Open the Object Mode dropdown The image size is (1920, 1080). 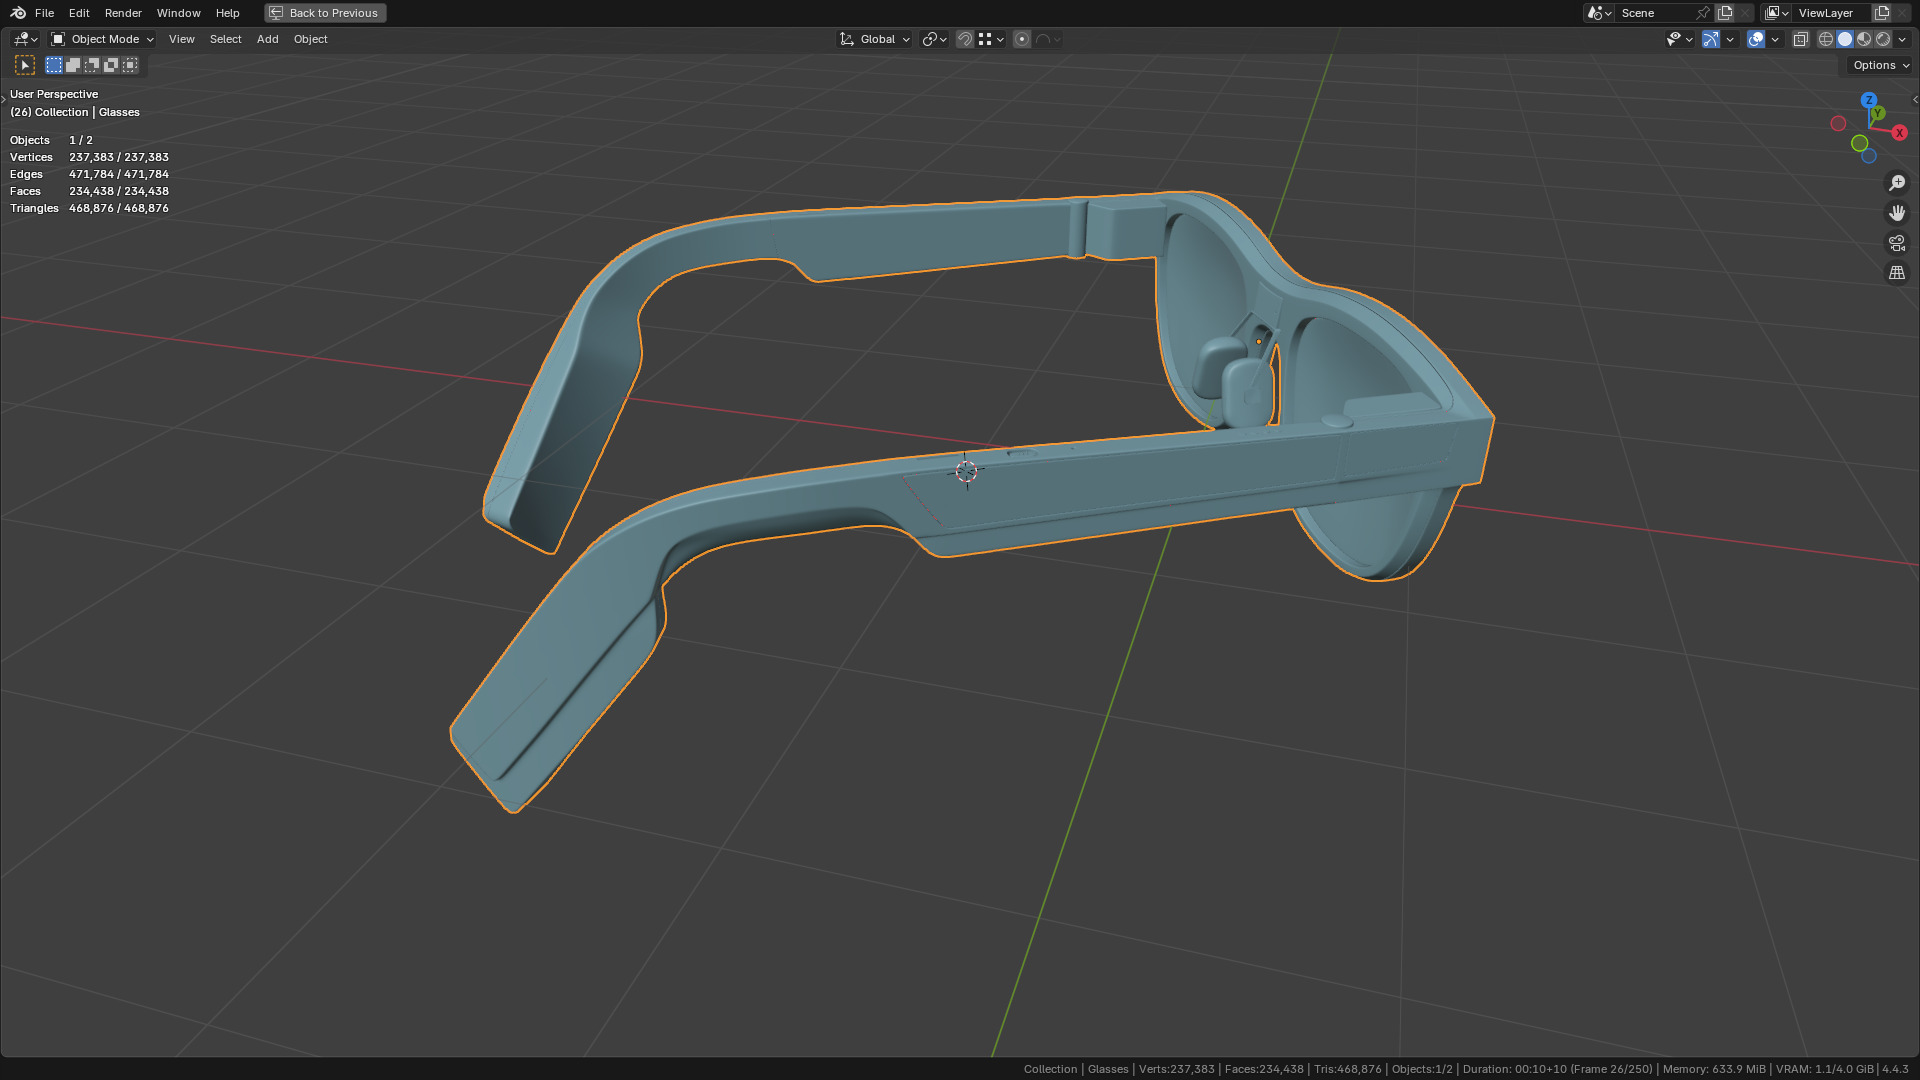(102, 39)
